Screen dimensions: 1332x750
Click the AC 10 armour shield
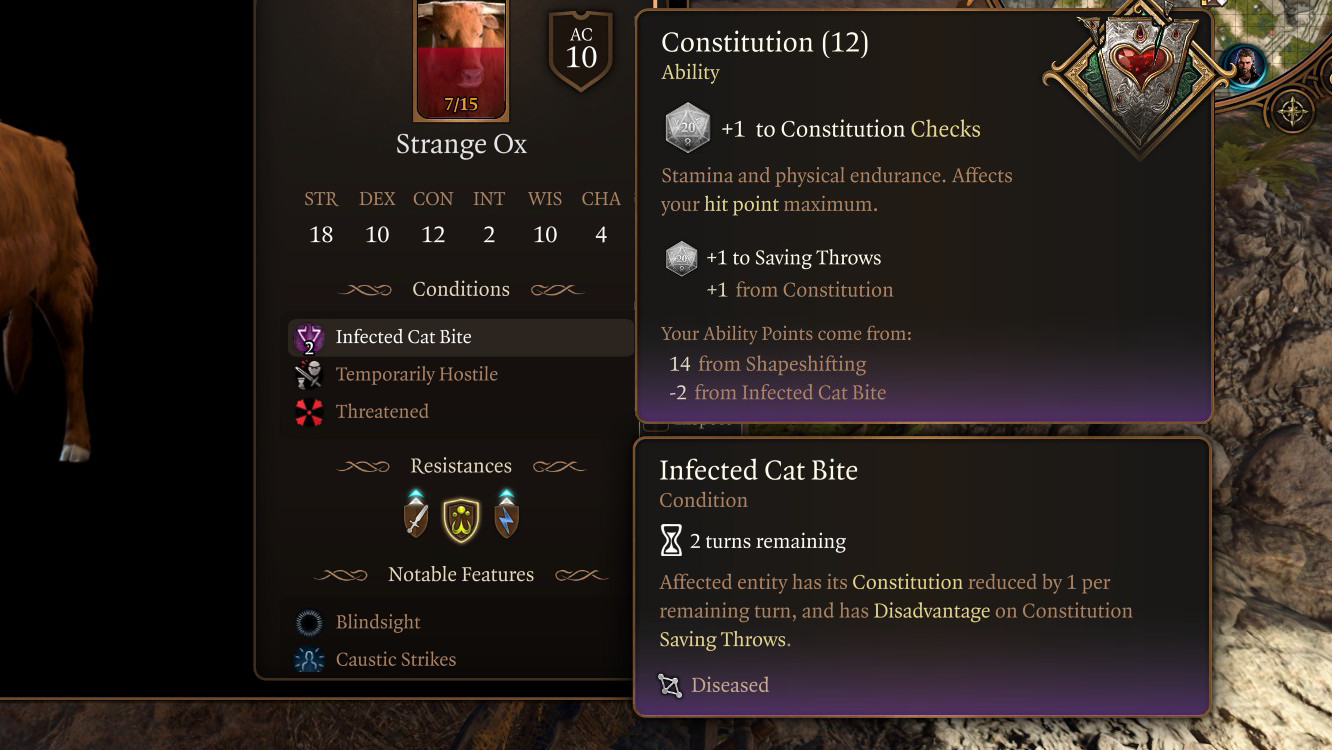pyautogui.click(x=581, y=51)
